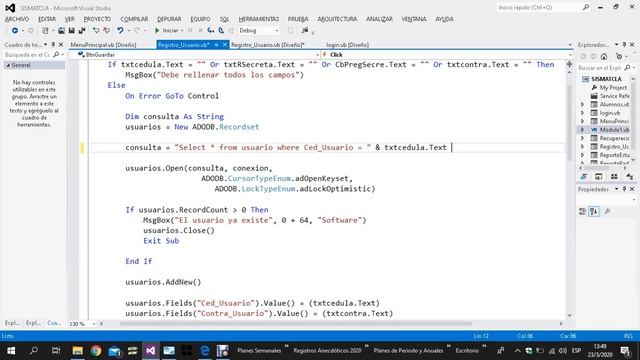
Task: Click the Cua... bottom panel tab
Action: point(54,323)
